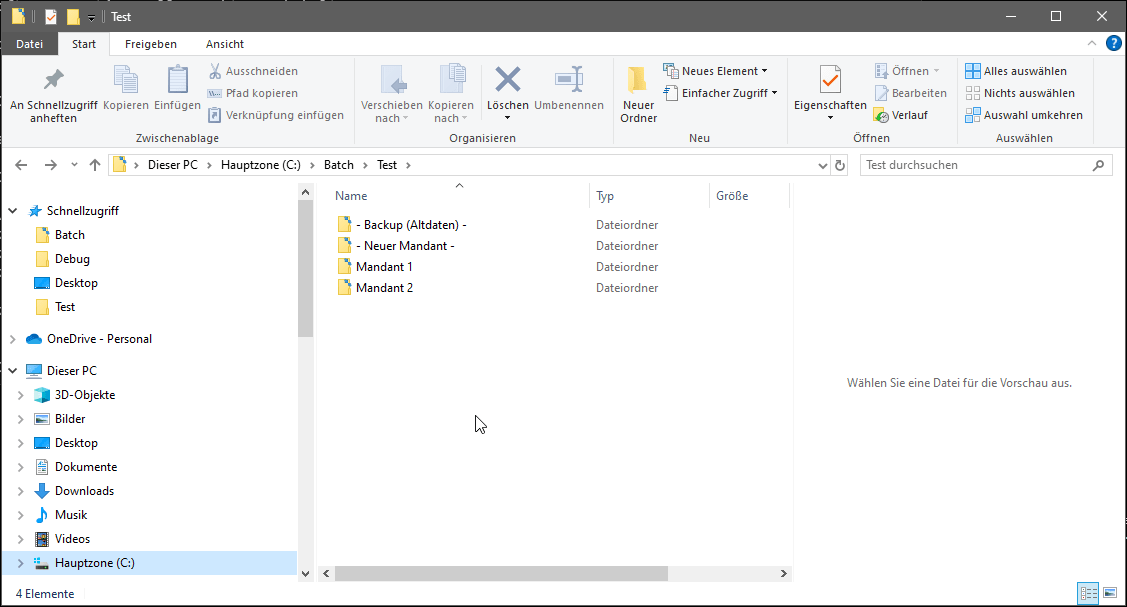Click the blue help question mark icon

click(1113, 44)
